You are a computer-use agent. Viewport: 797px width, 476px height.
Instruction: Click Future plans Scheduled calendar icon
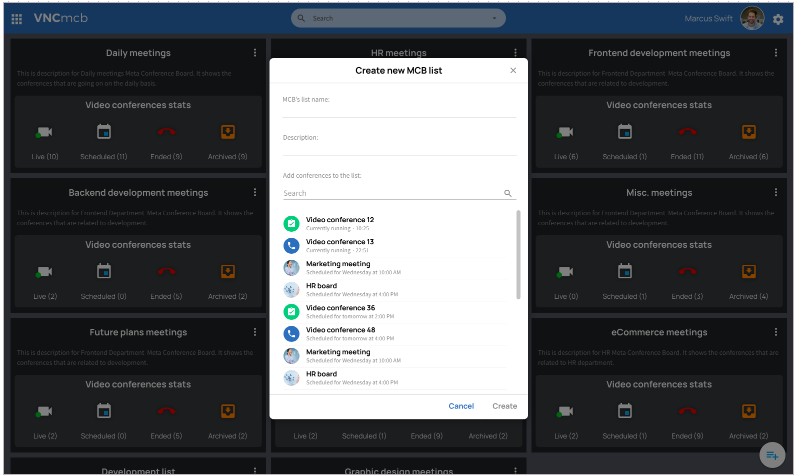(104, 410)
